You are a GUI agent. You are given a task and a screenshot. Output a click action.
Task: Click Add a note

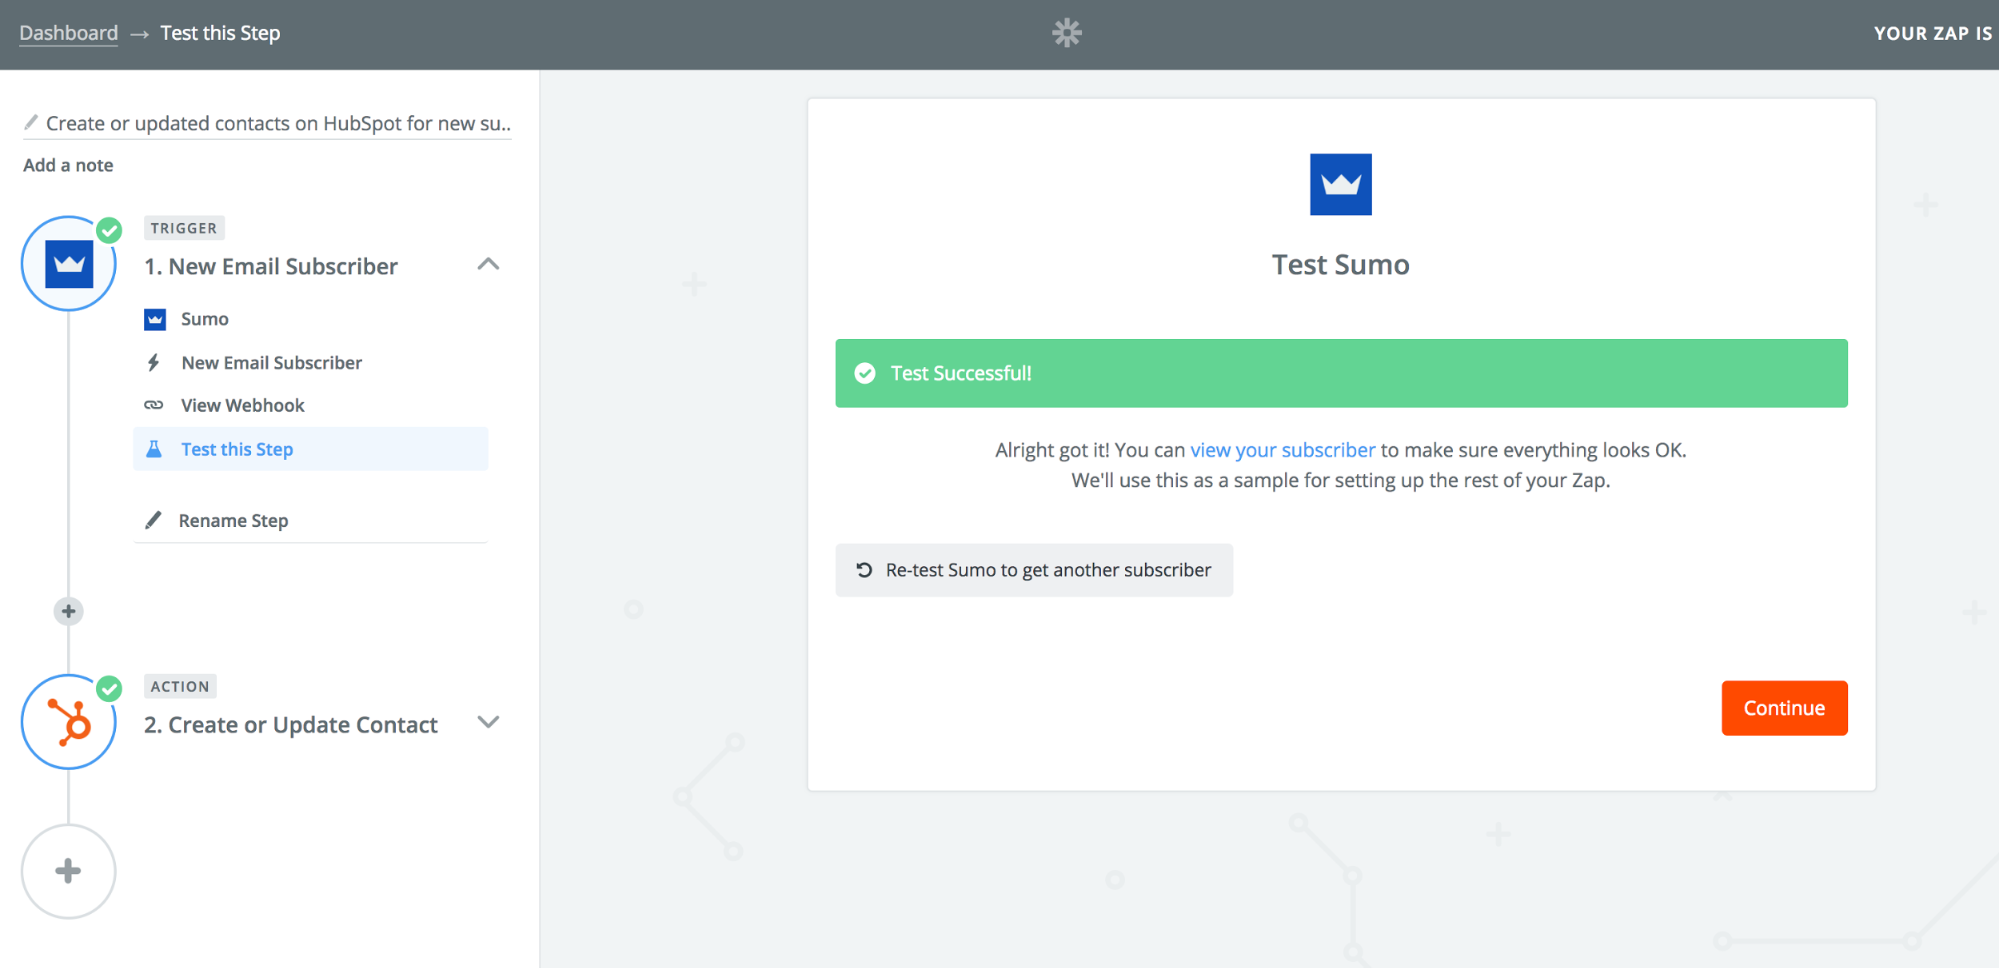(x=68, y=165)
